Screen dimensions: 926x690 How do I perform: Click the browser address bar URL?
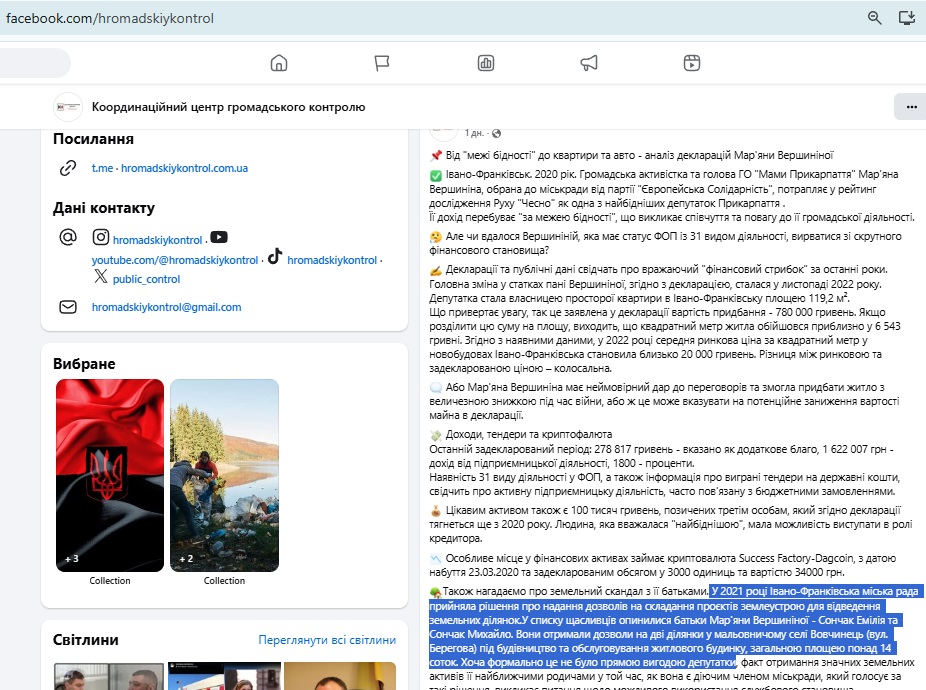[x=110, y=18]
